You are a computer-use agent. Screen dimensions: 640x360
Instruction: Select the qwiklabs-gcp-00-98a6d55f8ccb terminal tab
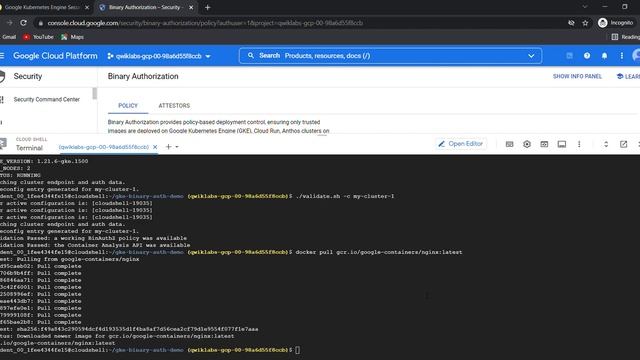pyautogui.click(x=104, y=147)
